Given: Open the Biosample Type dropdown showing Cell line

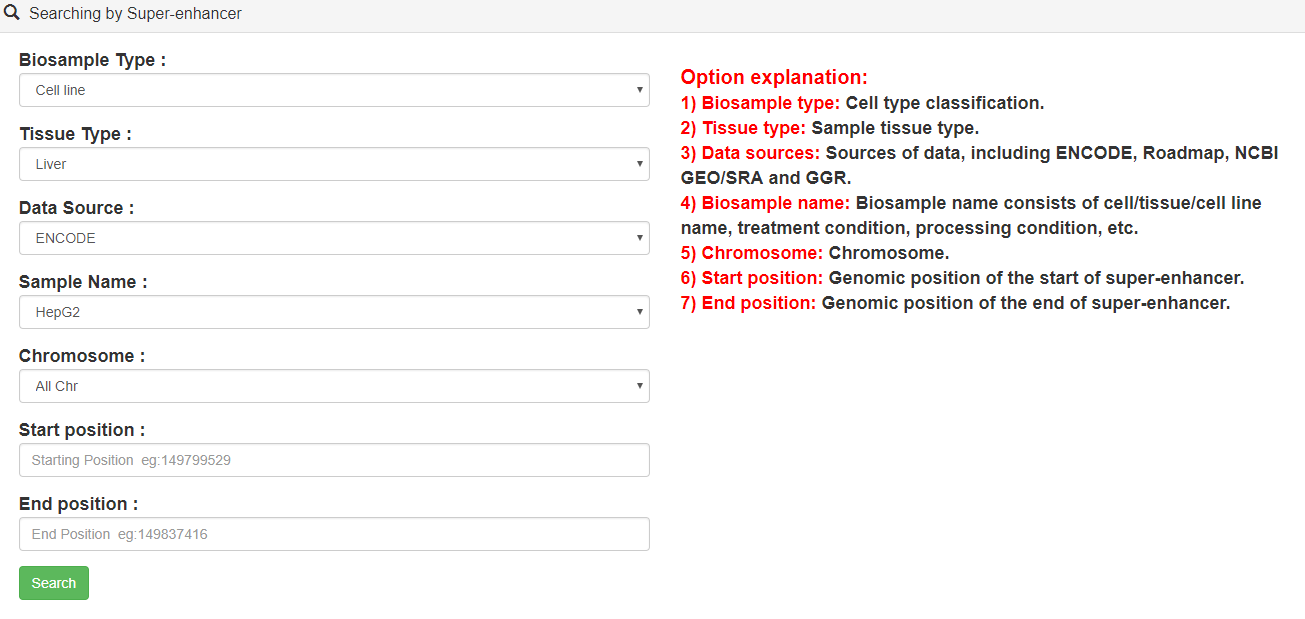Looking at the screenshot, I should (x=334, y=90).
